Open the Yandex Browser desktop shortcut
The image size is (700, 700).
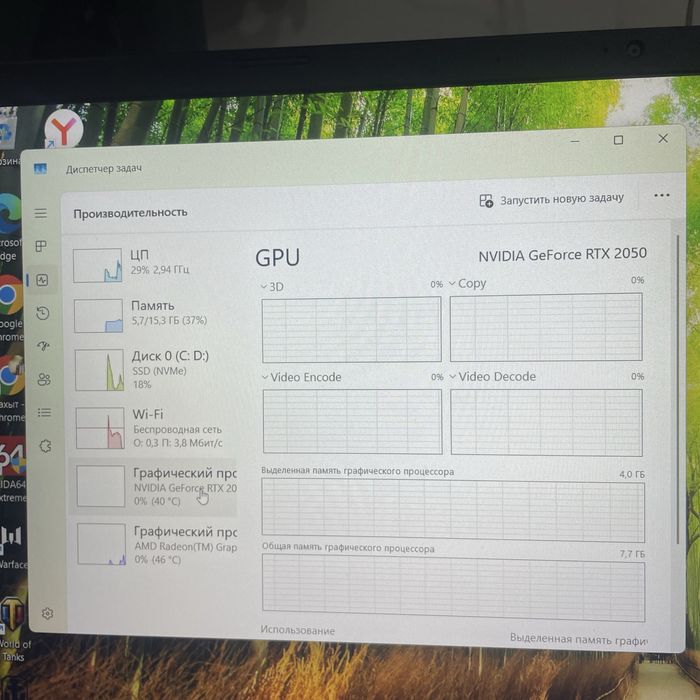point(64,129)
